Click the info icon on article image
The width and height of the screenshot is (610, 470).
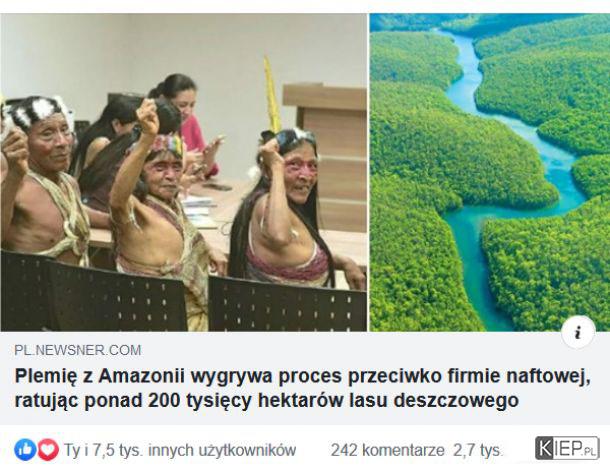click(x=578, y=332)
